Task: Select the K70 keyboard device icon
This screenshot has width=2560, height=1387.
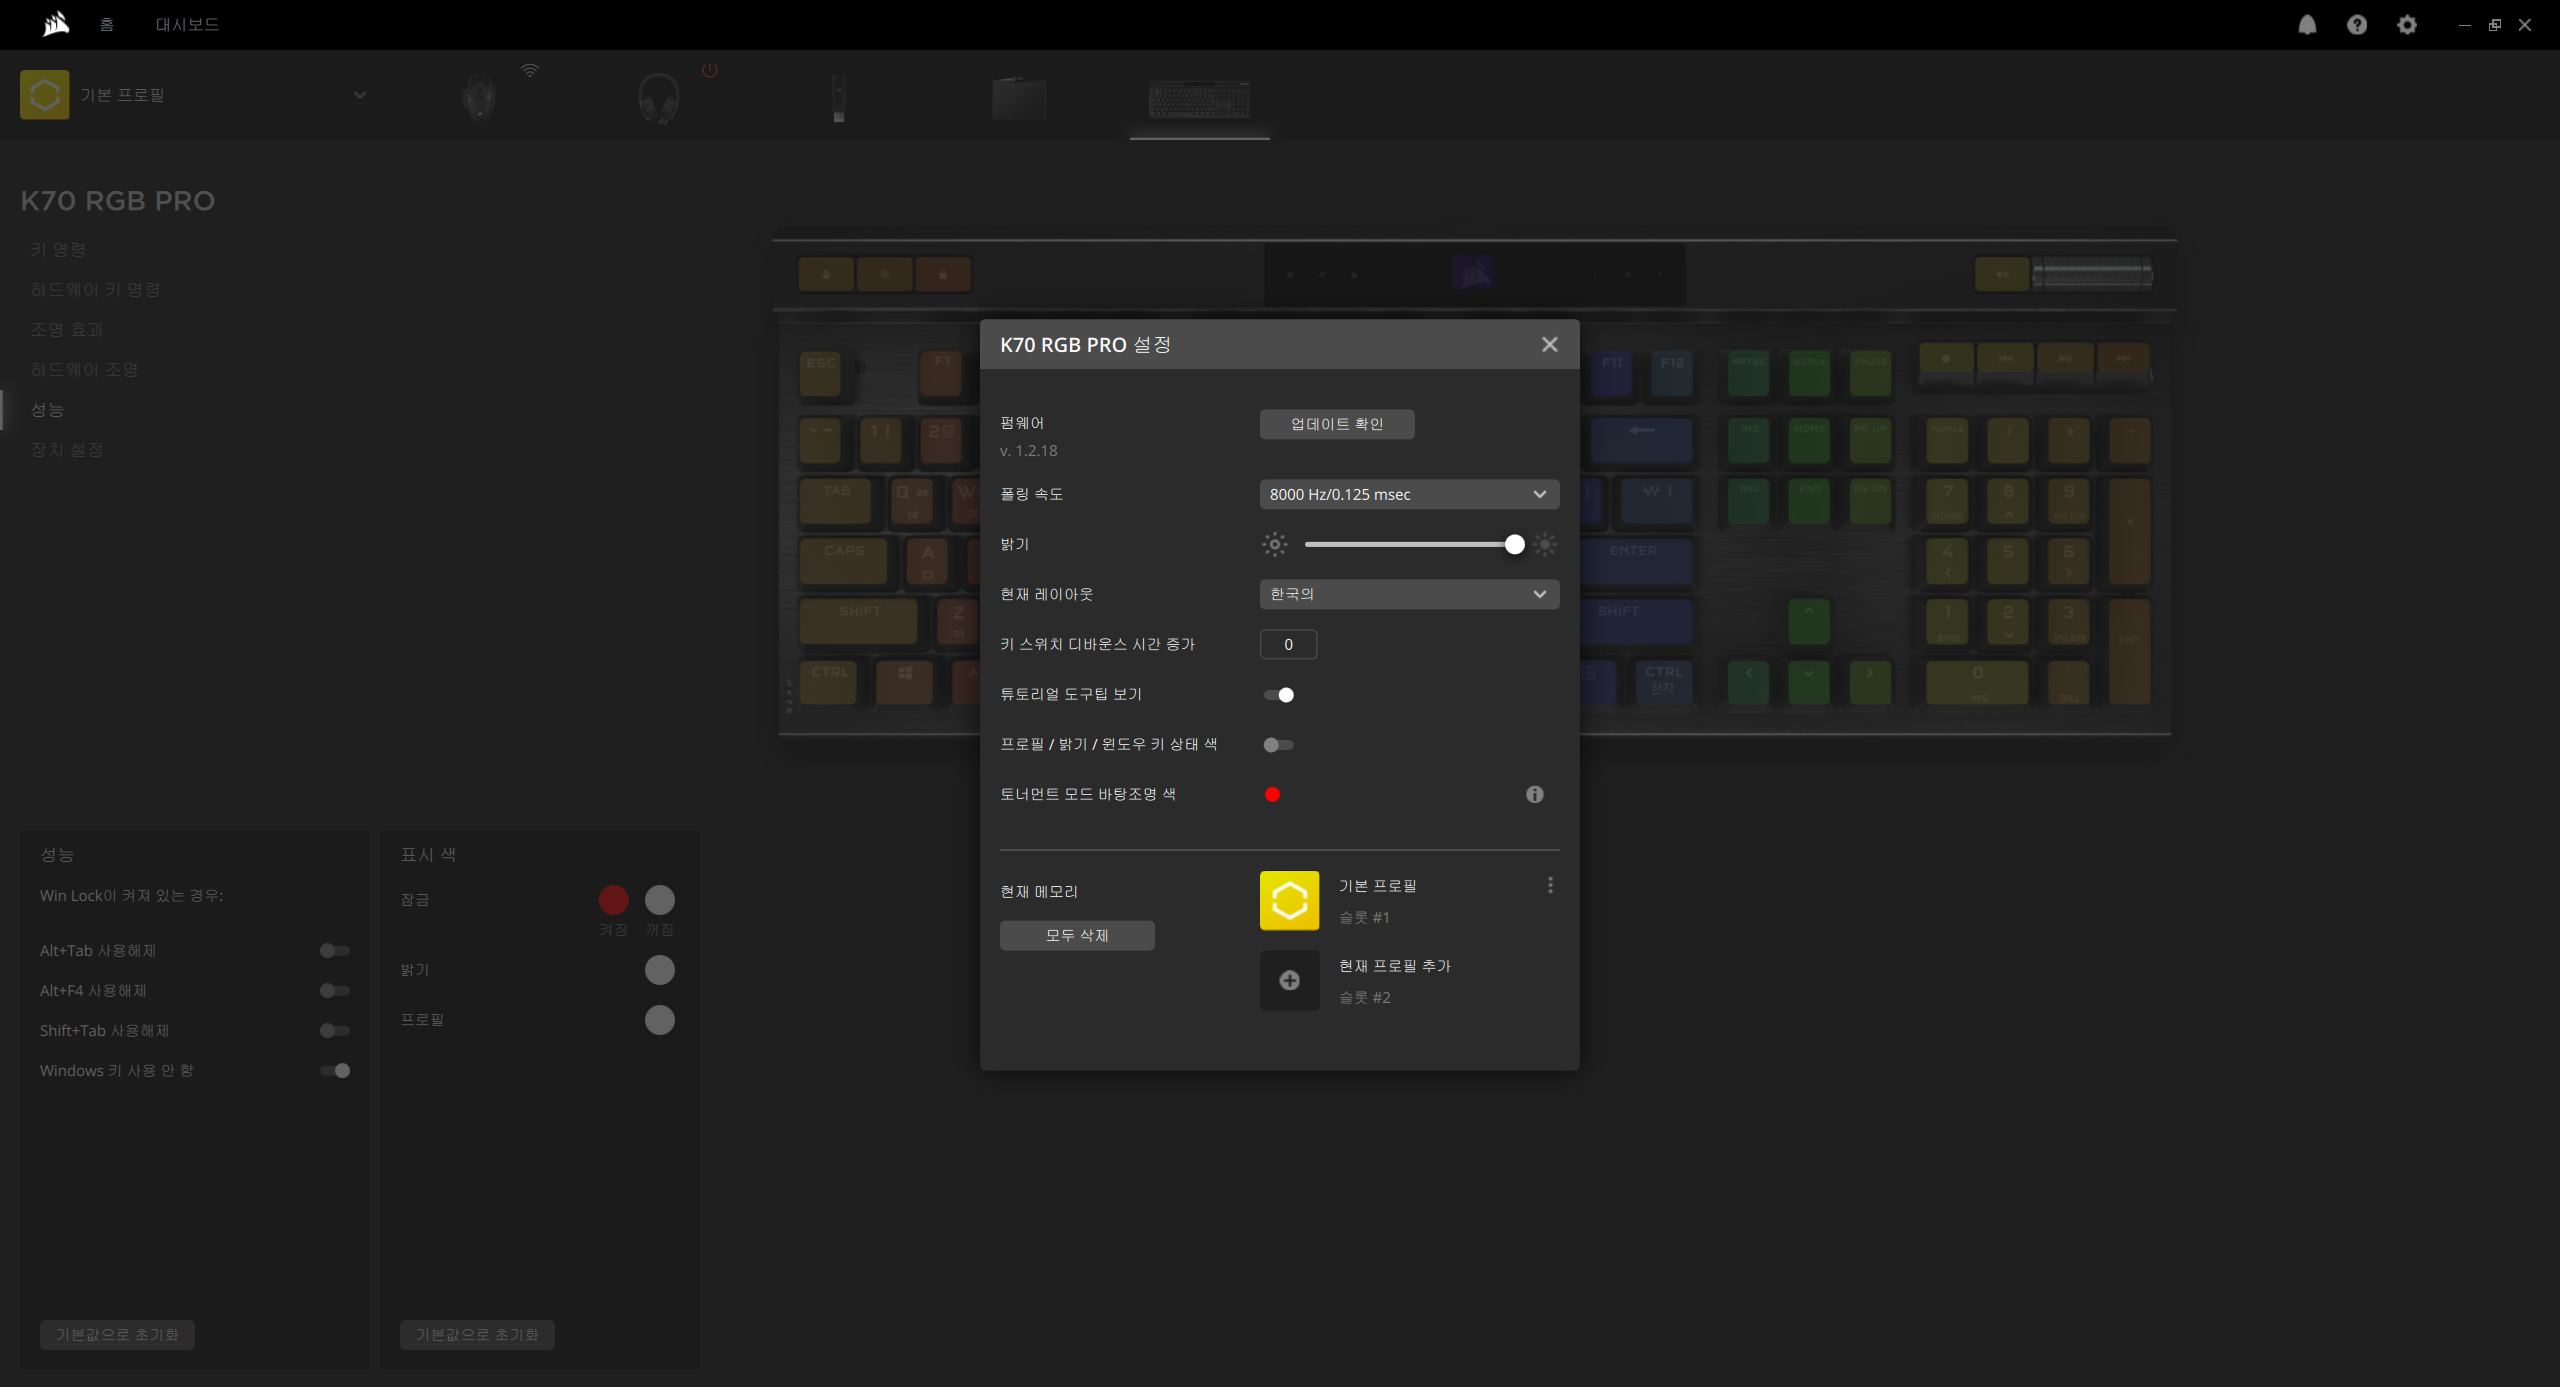Action: point(1199,99)
